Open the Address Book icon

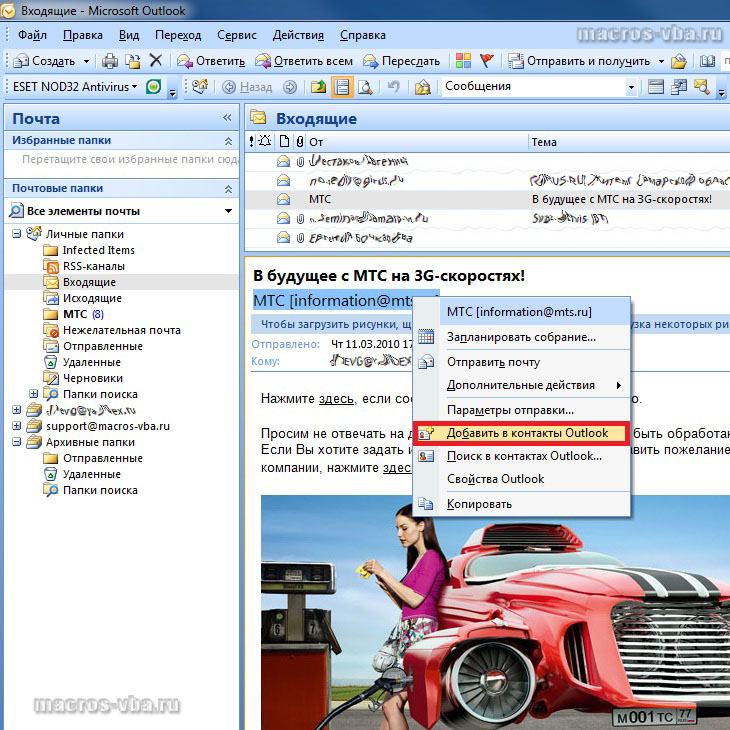coord(707,61)
